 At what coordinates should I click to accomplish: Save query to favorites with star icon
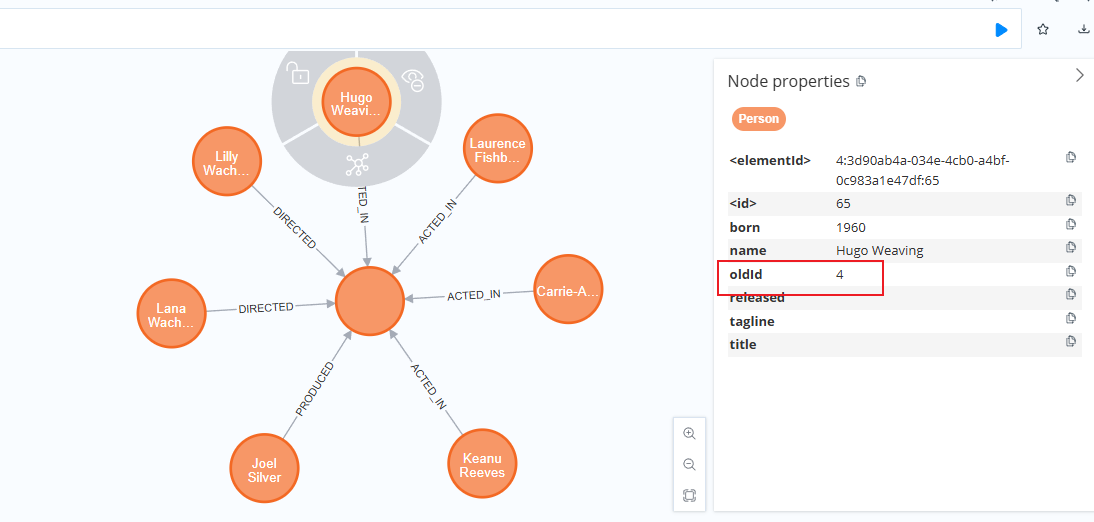pyautogui.click(x=1043, y=29)
